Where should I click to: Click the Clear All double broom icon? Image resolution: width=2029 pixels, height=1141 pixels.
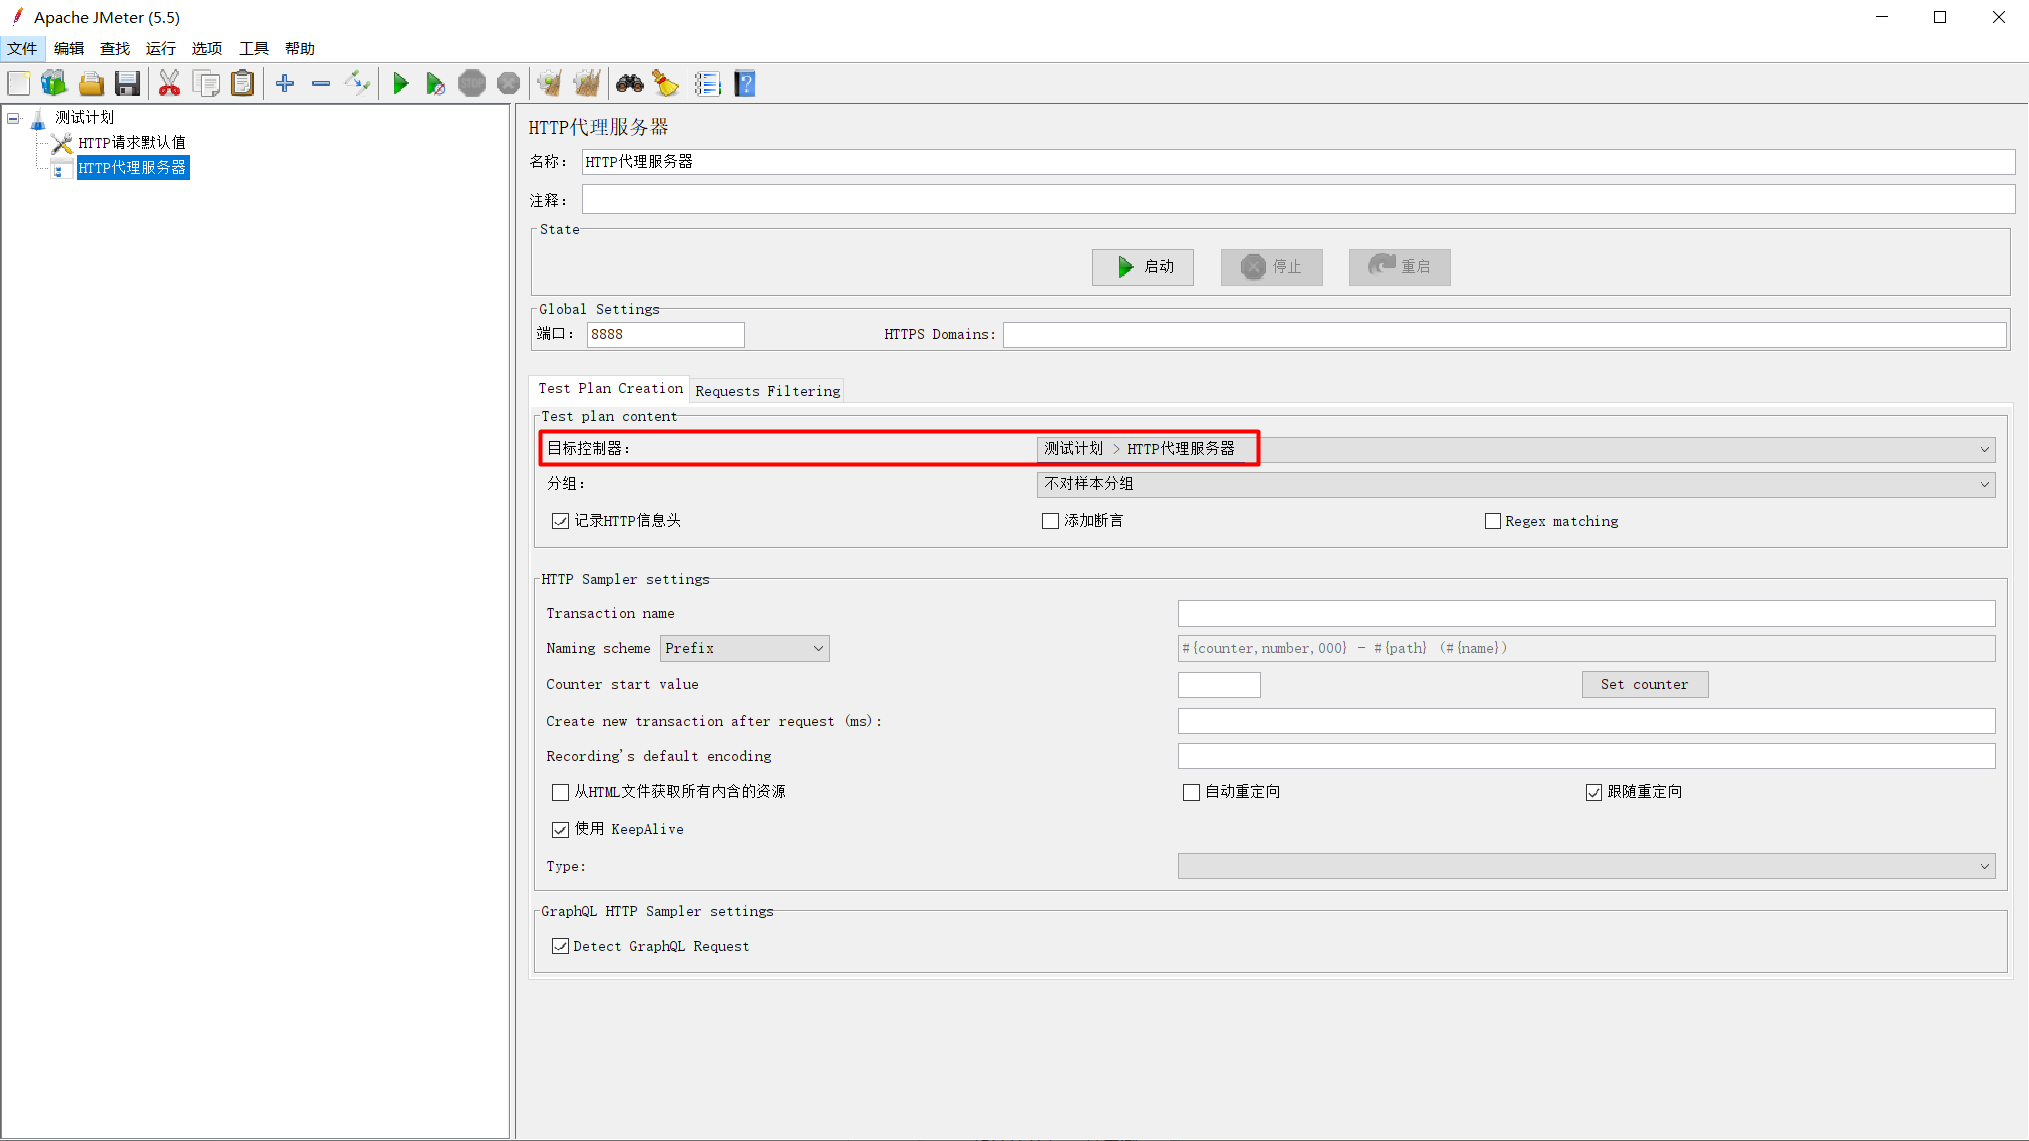click(587, 84)
